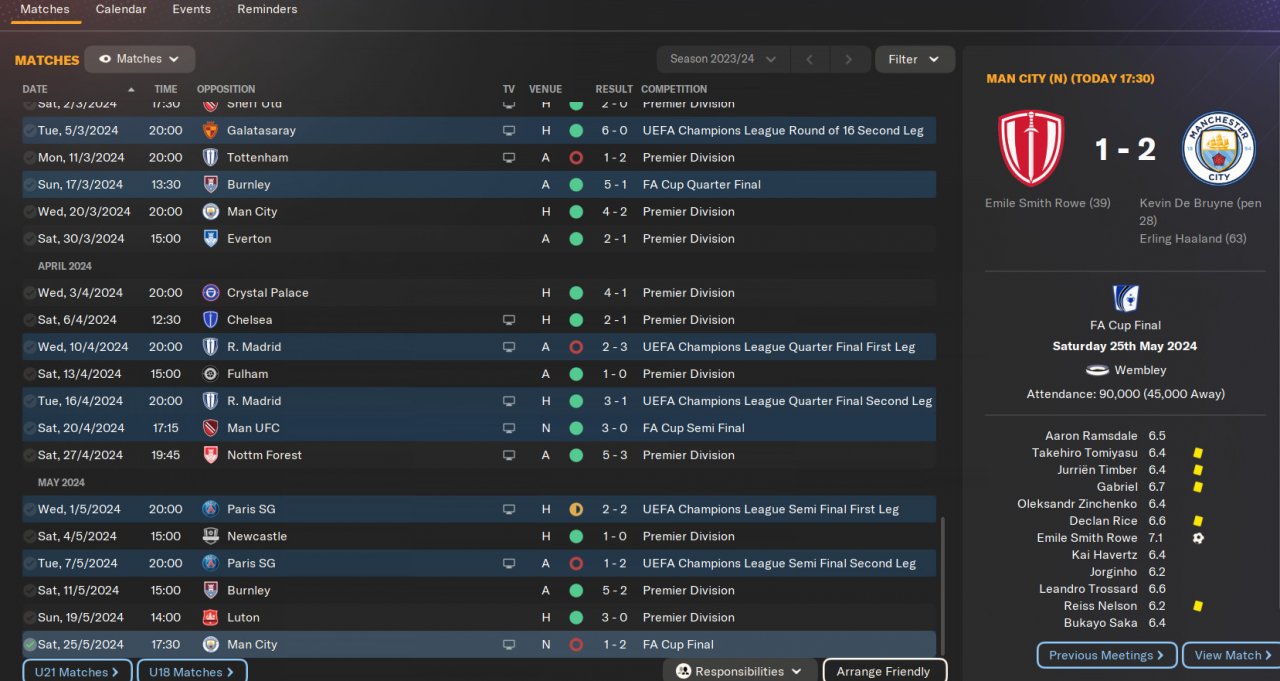This screenshot has height=681, width=1280.
Task: Click the TV icon in the Chelsea row
Action: coord(509,320)
